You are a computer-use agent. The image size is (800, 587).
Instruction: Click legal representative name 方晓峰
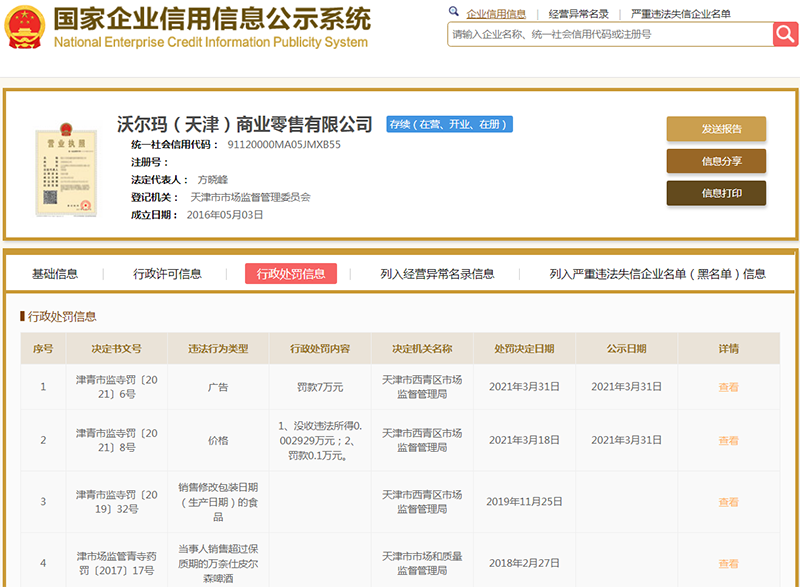point(213,180)
